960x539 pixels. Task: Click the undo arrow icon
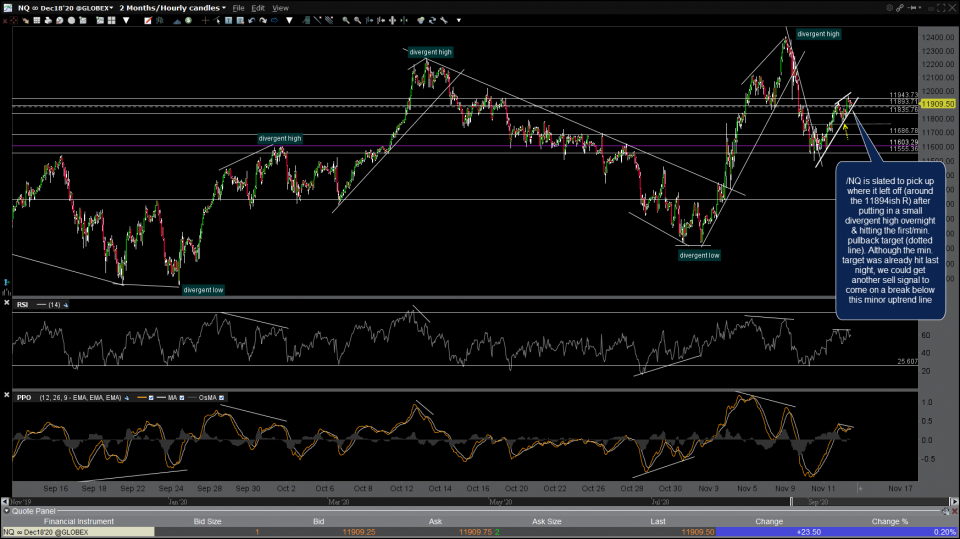pos(252,20)
